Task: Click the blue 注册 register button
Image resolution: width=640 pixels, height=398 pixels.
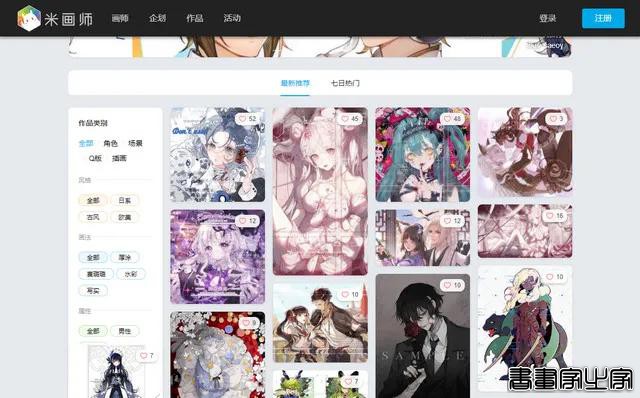Action: [603, 18]
